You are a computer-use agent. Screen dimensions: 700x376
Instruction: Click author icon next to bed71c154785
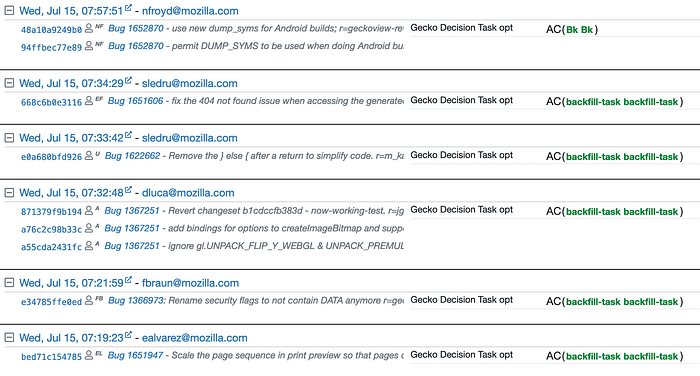pos(89,355)
